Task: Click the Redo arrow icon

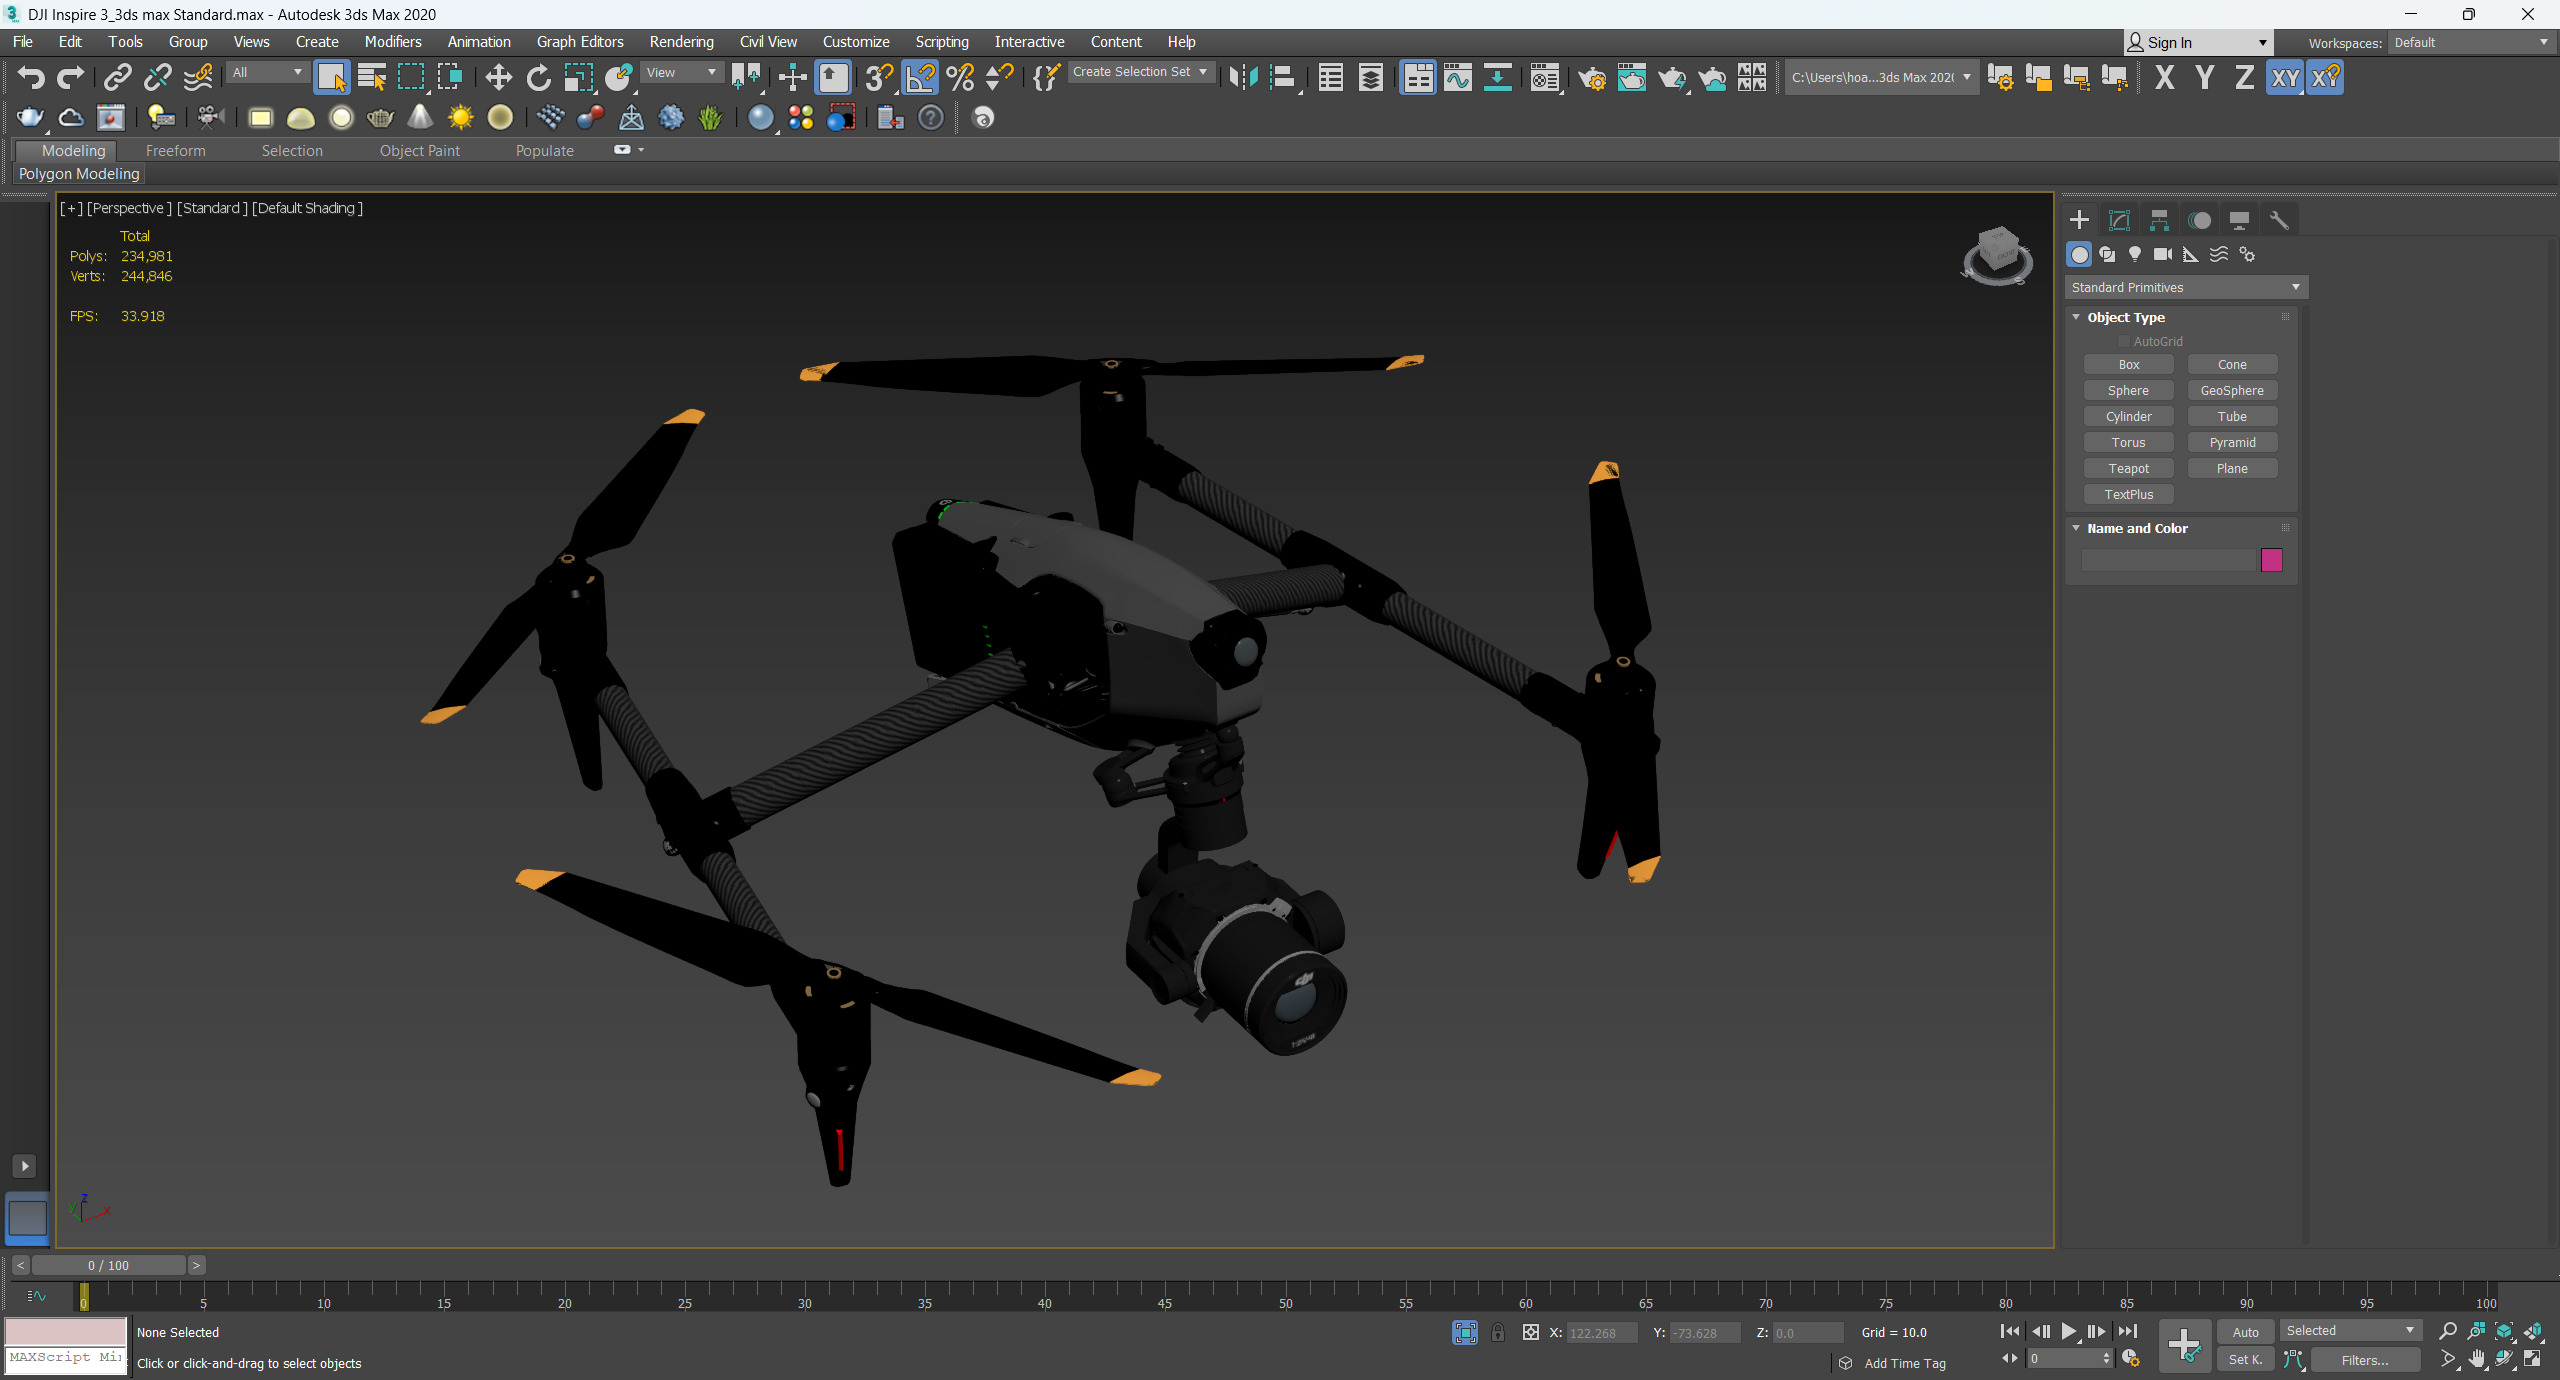Action: point(70,77)
